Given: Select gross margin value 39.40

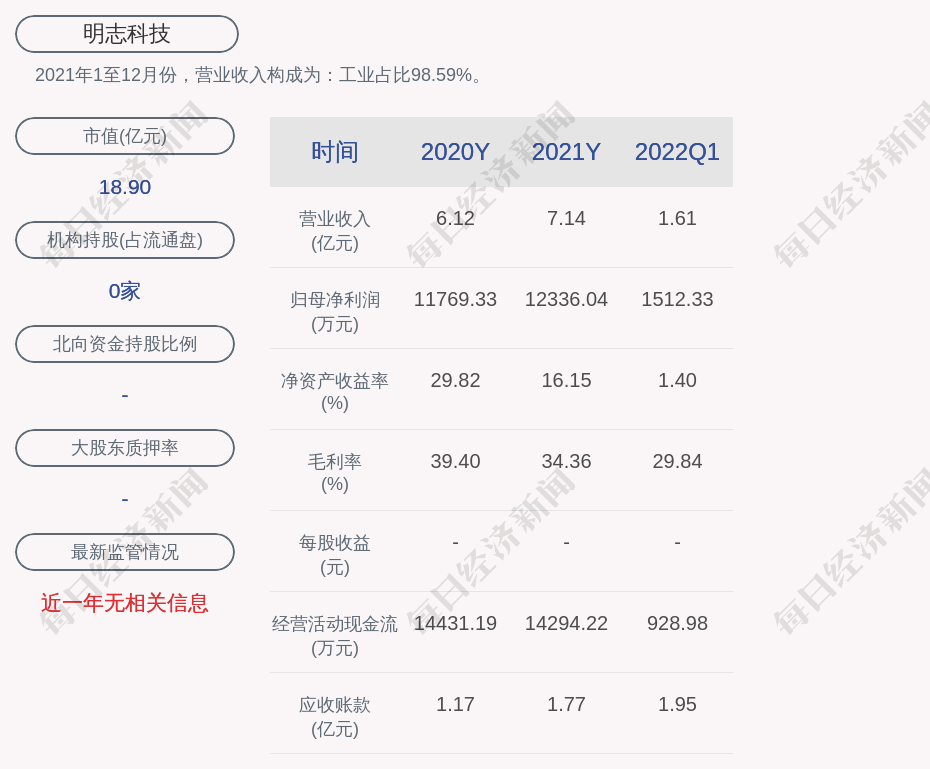Looking at the screenshot, I should (455, 461).
